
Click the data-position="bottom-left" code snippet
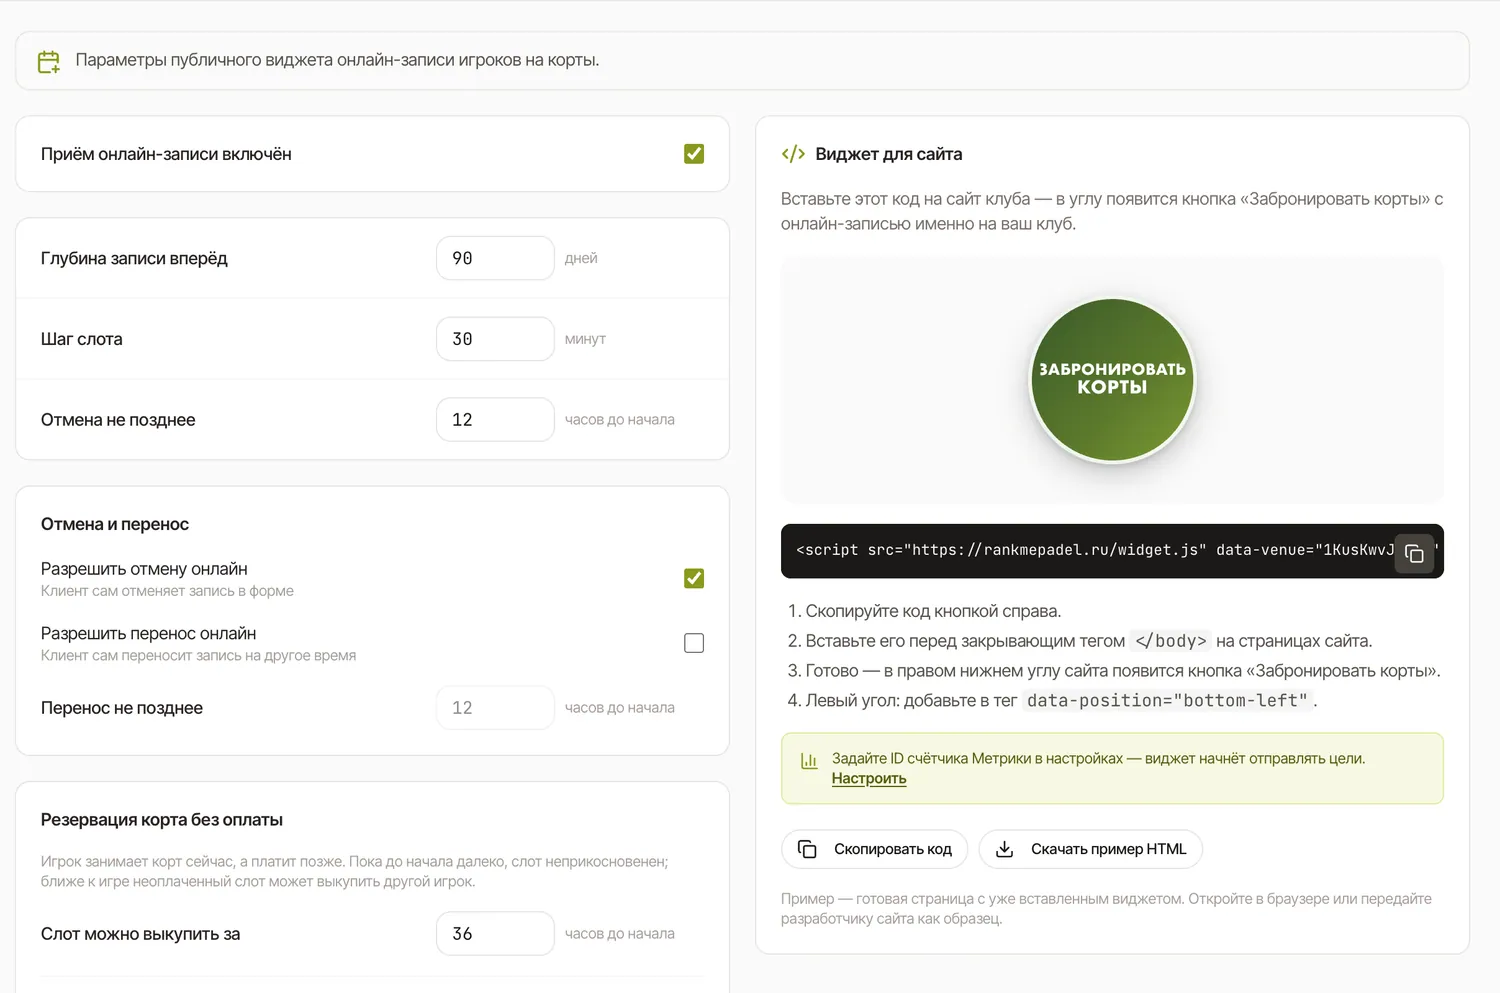(x=1167, y=701)
